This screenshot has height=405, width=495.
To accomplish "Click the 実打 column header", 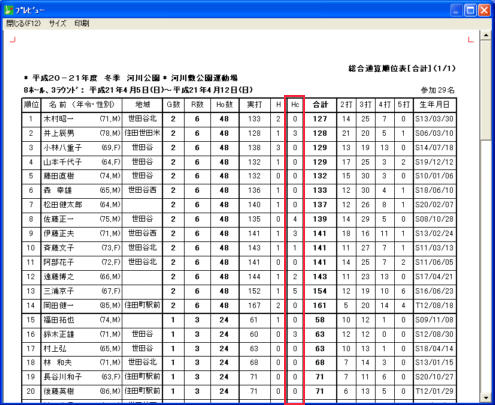I will point(254,105).
